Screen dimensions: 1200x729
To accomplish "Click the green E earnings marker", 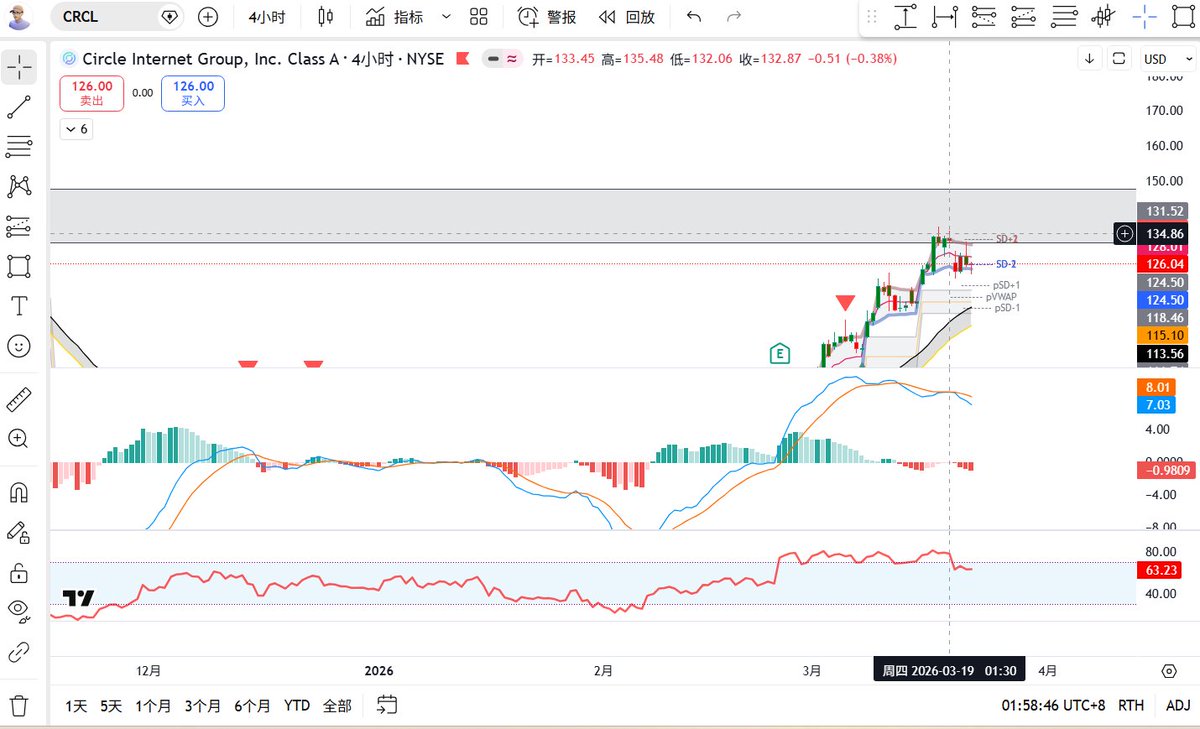I will [780, 353].
